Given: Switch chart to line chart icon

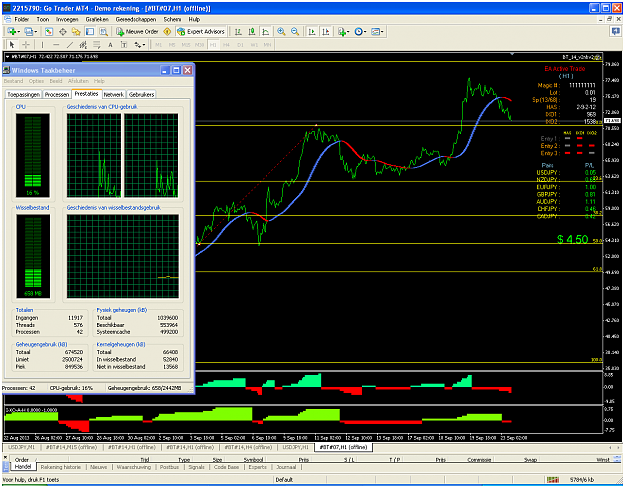Looking at the screenshot, I should click(x=265, y=31).
